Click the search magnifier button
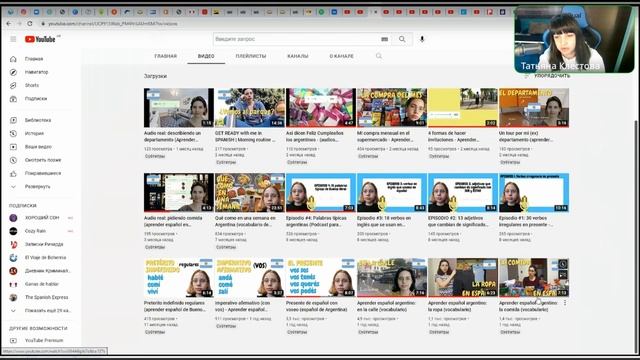This screenshot has width=640, height=360. click(x=402, y=39)
